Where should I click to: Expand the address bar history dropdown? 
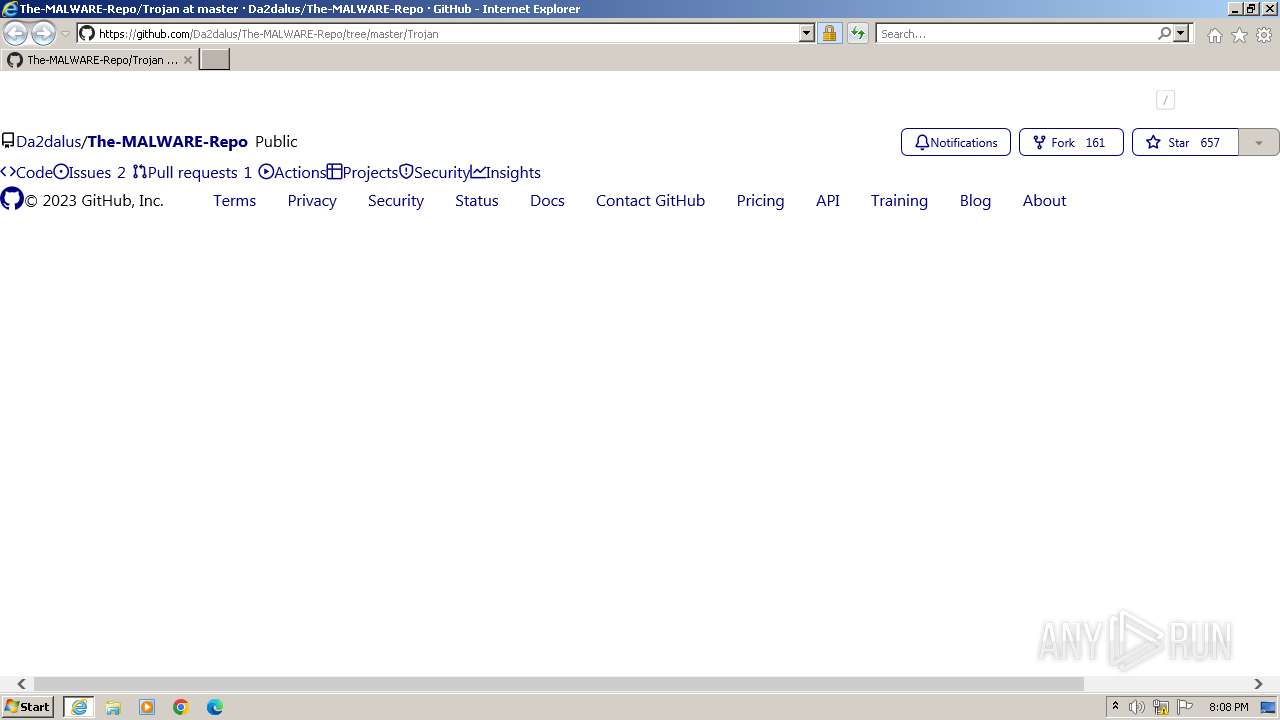[807, 33]
